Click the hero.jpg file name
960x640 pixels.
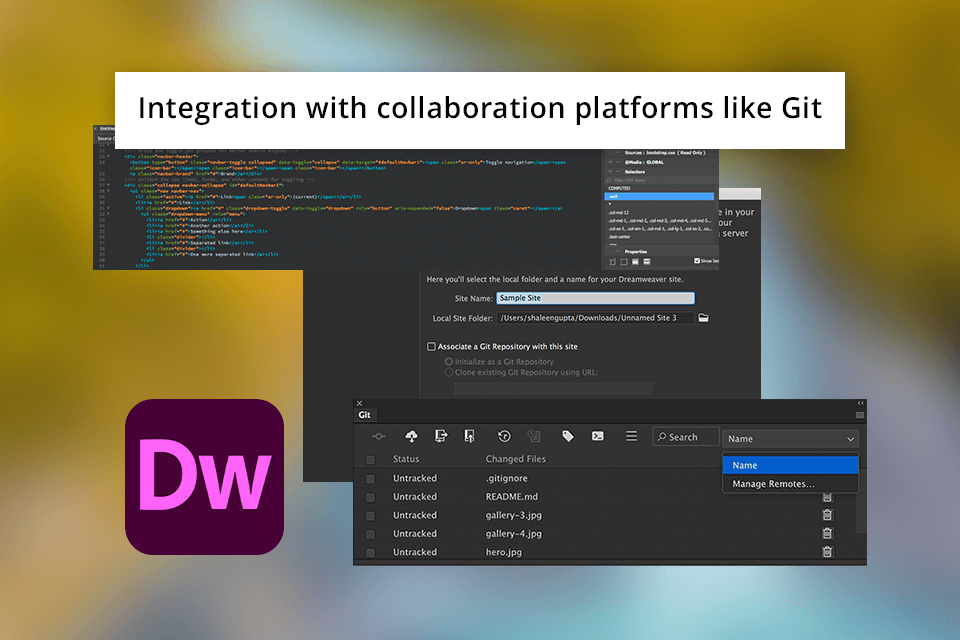504,552
